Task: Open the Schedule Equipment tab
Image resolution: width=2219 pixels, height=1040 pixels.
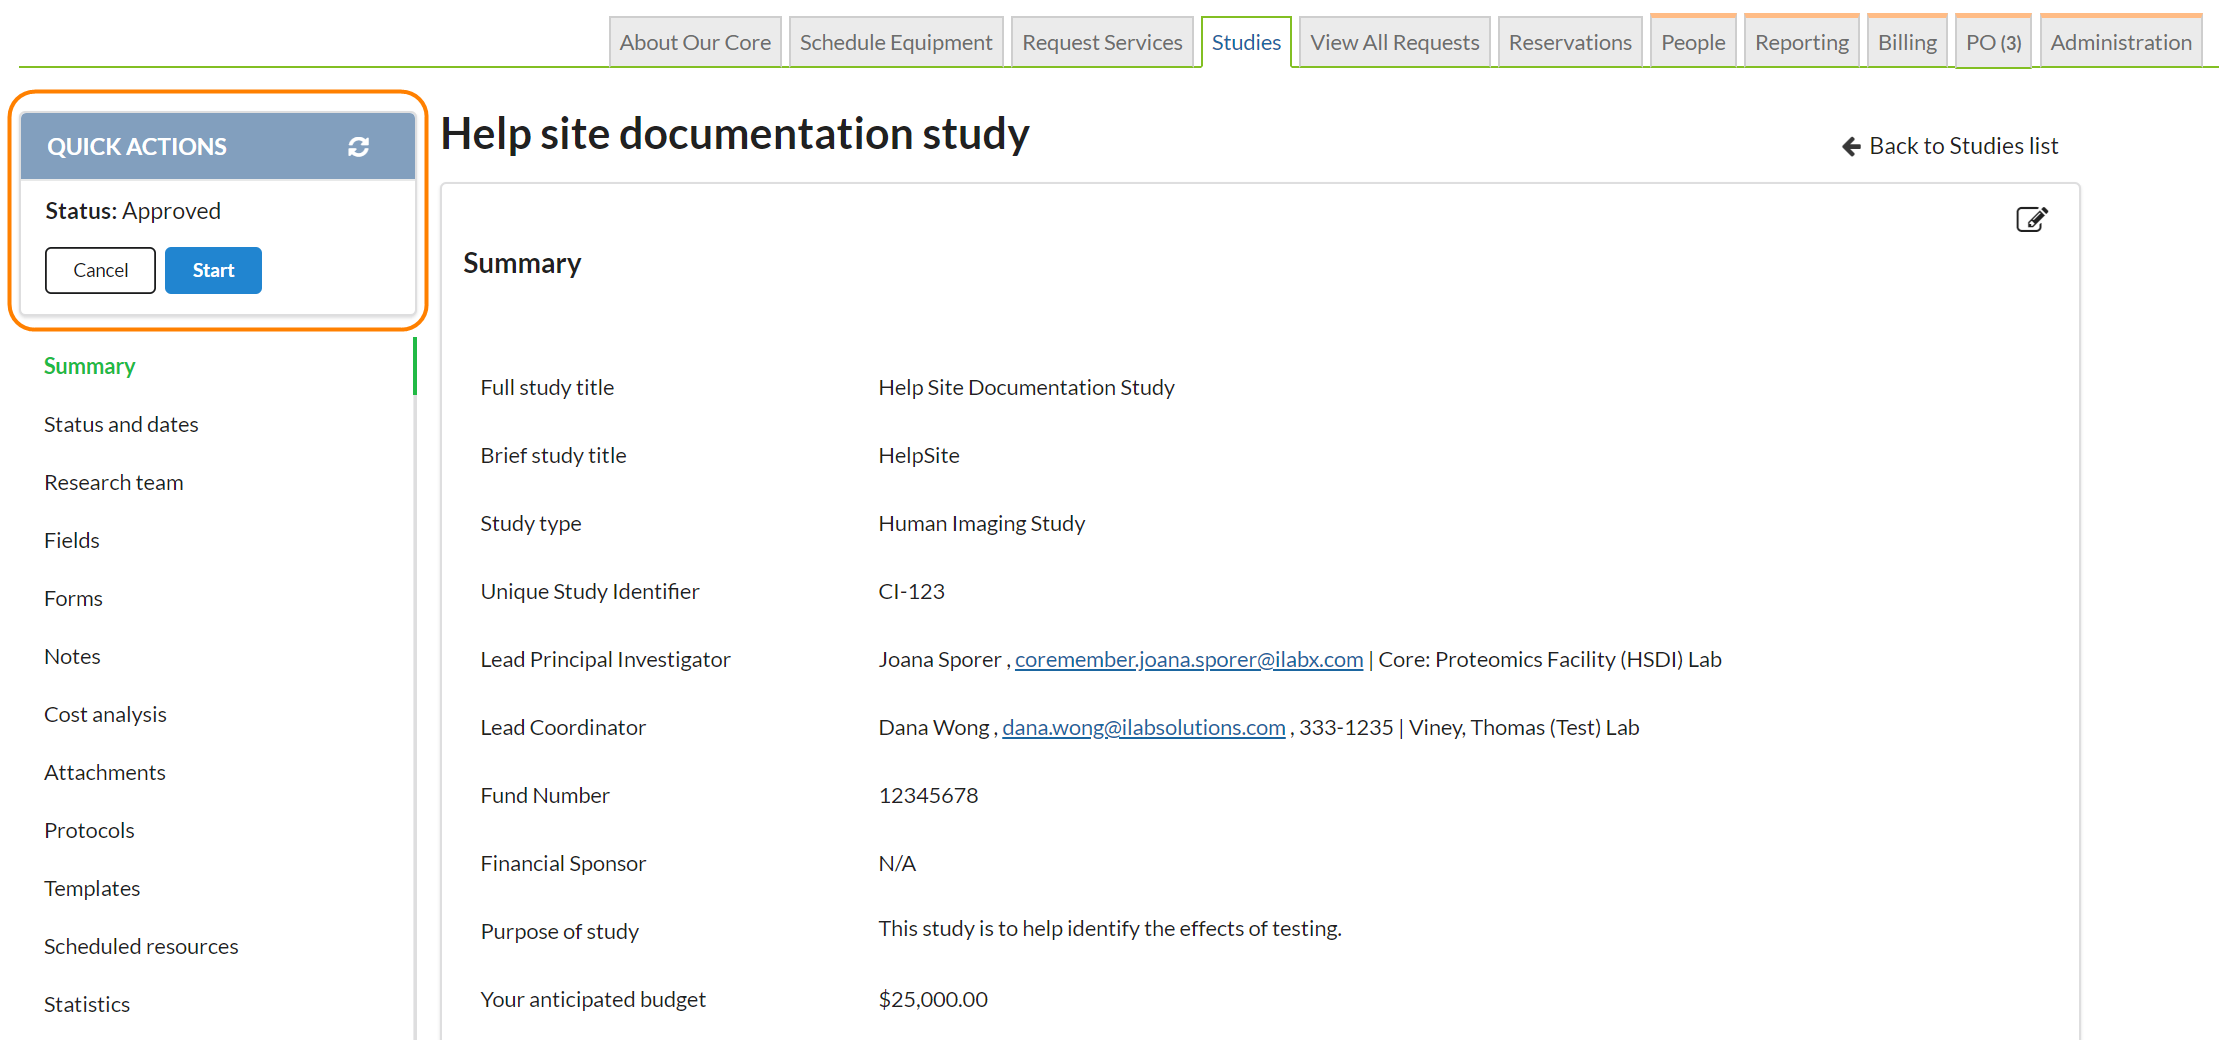Action: point(895,43)
